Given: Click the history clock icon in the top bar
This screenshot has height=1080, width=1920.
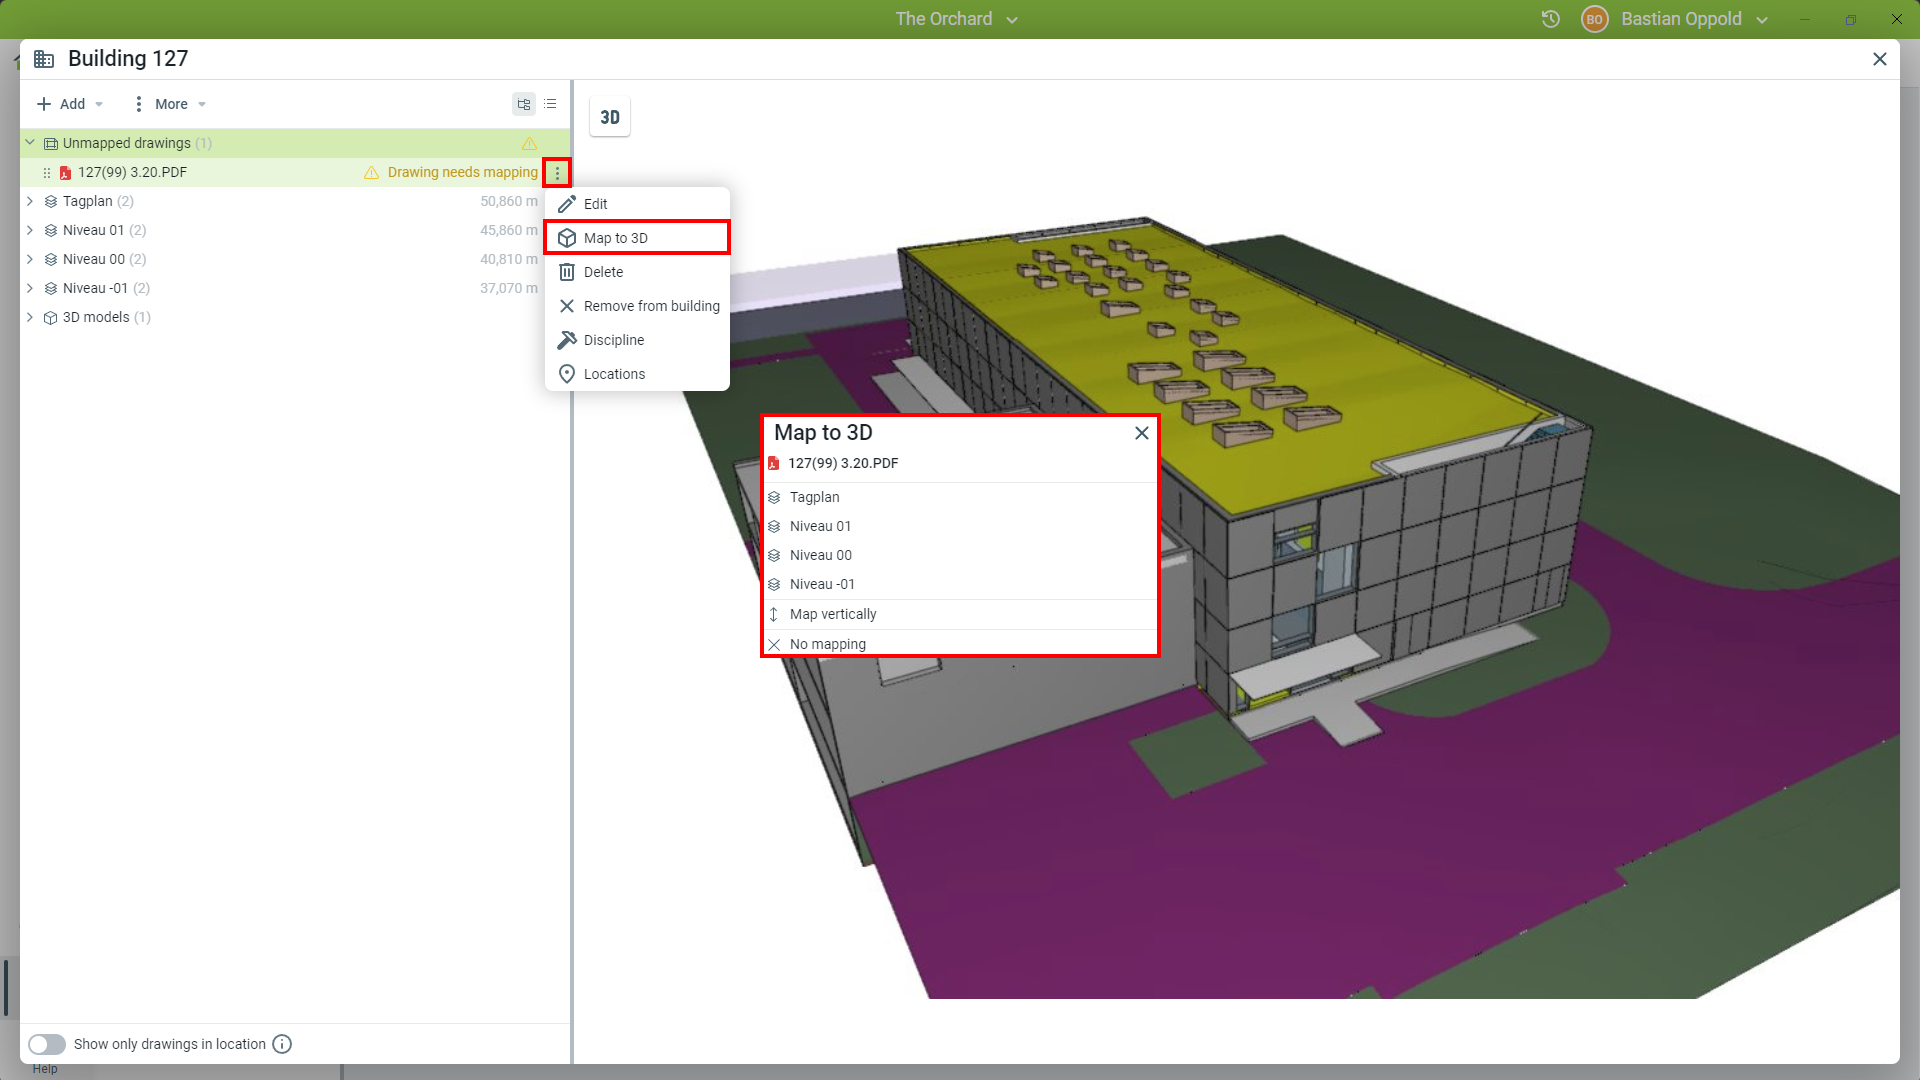Looking at the screenshot, I should click(1550, 19).
